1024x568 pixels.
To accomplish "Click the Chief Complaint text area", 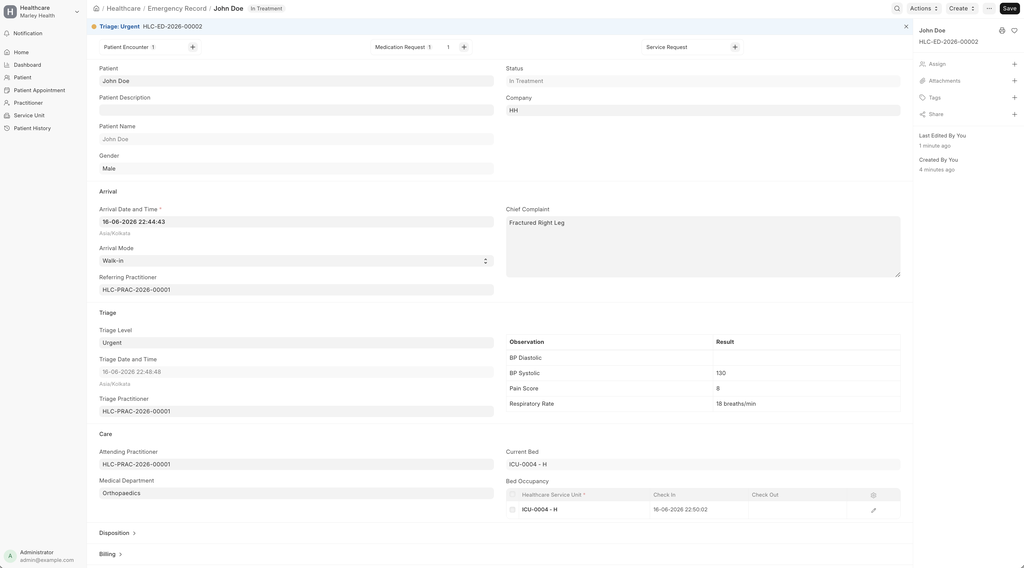I will pos(703,247).
